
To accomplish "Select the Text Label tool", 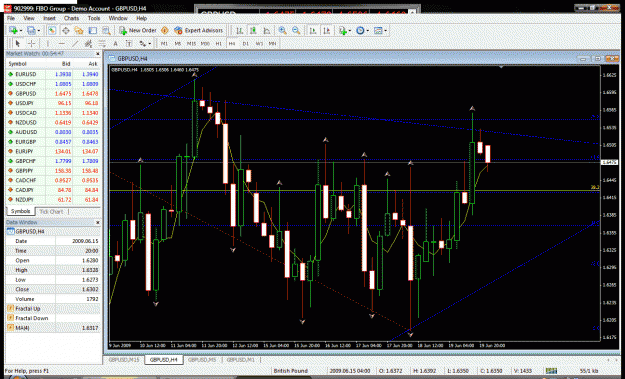I will (x=129, y=43).
